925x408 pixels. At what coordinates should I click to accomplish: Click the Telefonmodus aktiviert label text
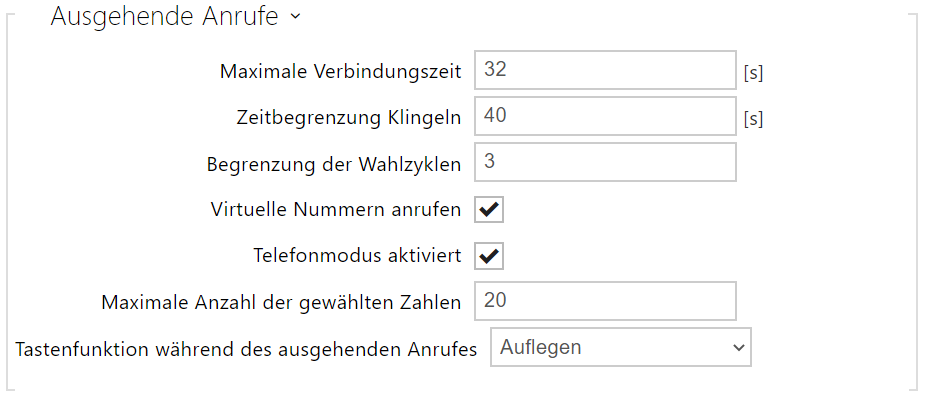pos(357,256)
